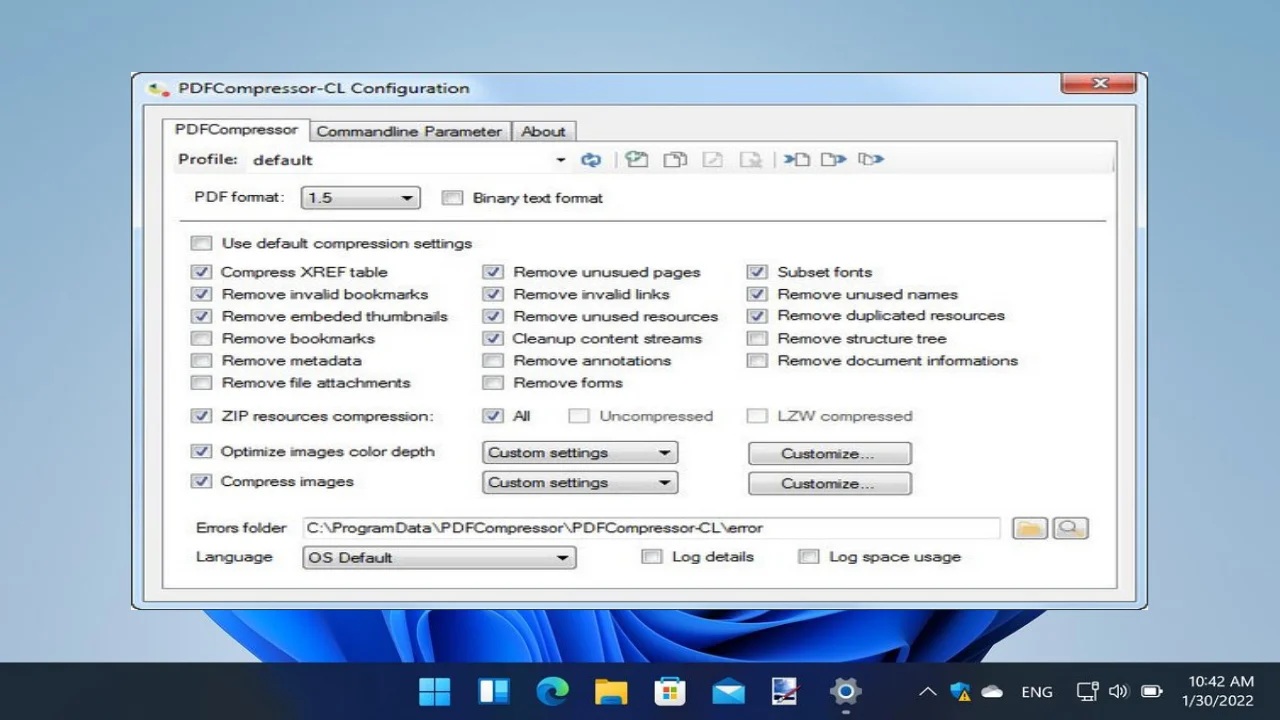Click the Errors folder path field

pos(651,528)
